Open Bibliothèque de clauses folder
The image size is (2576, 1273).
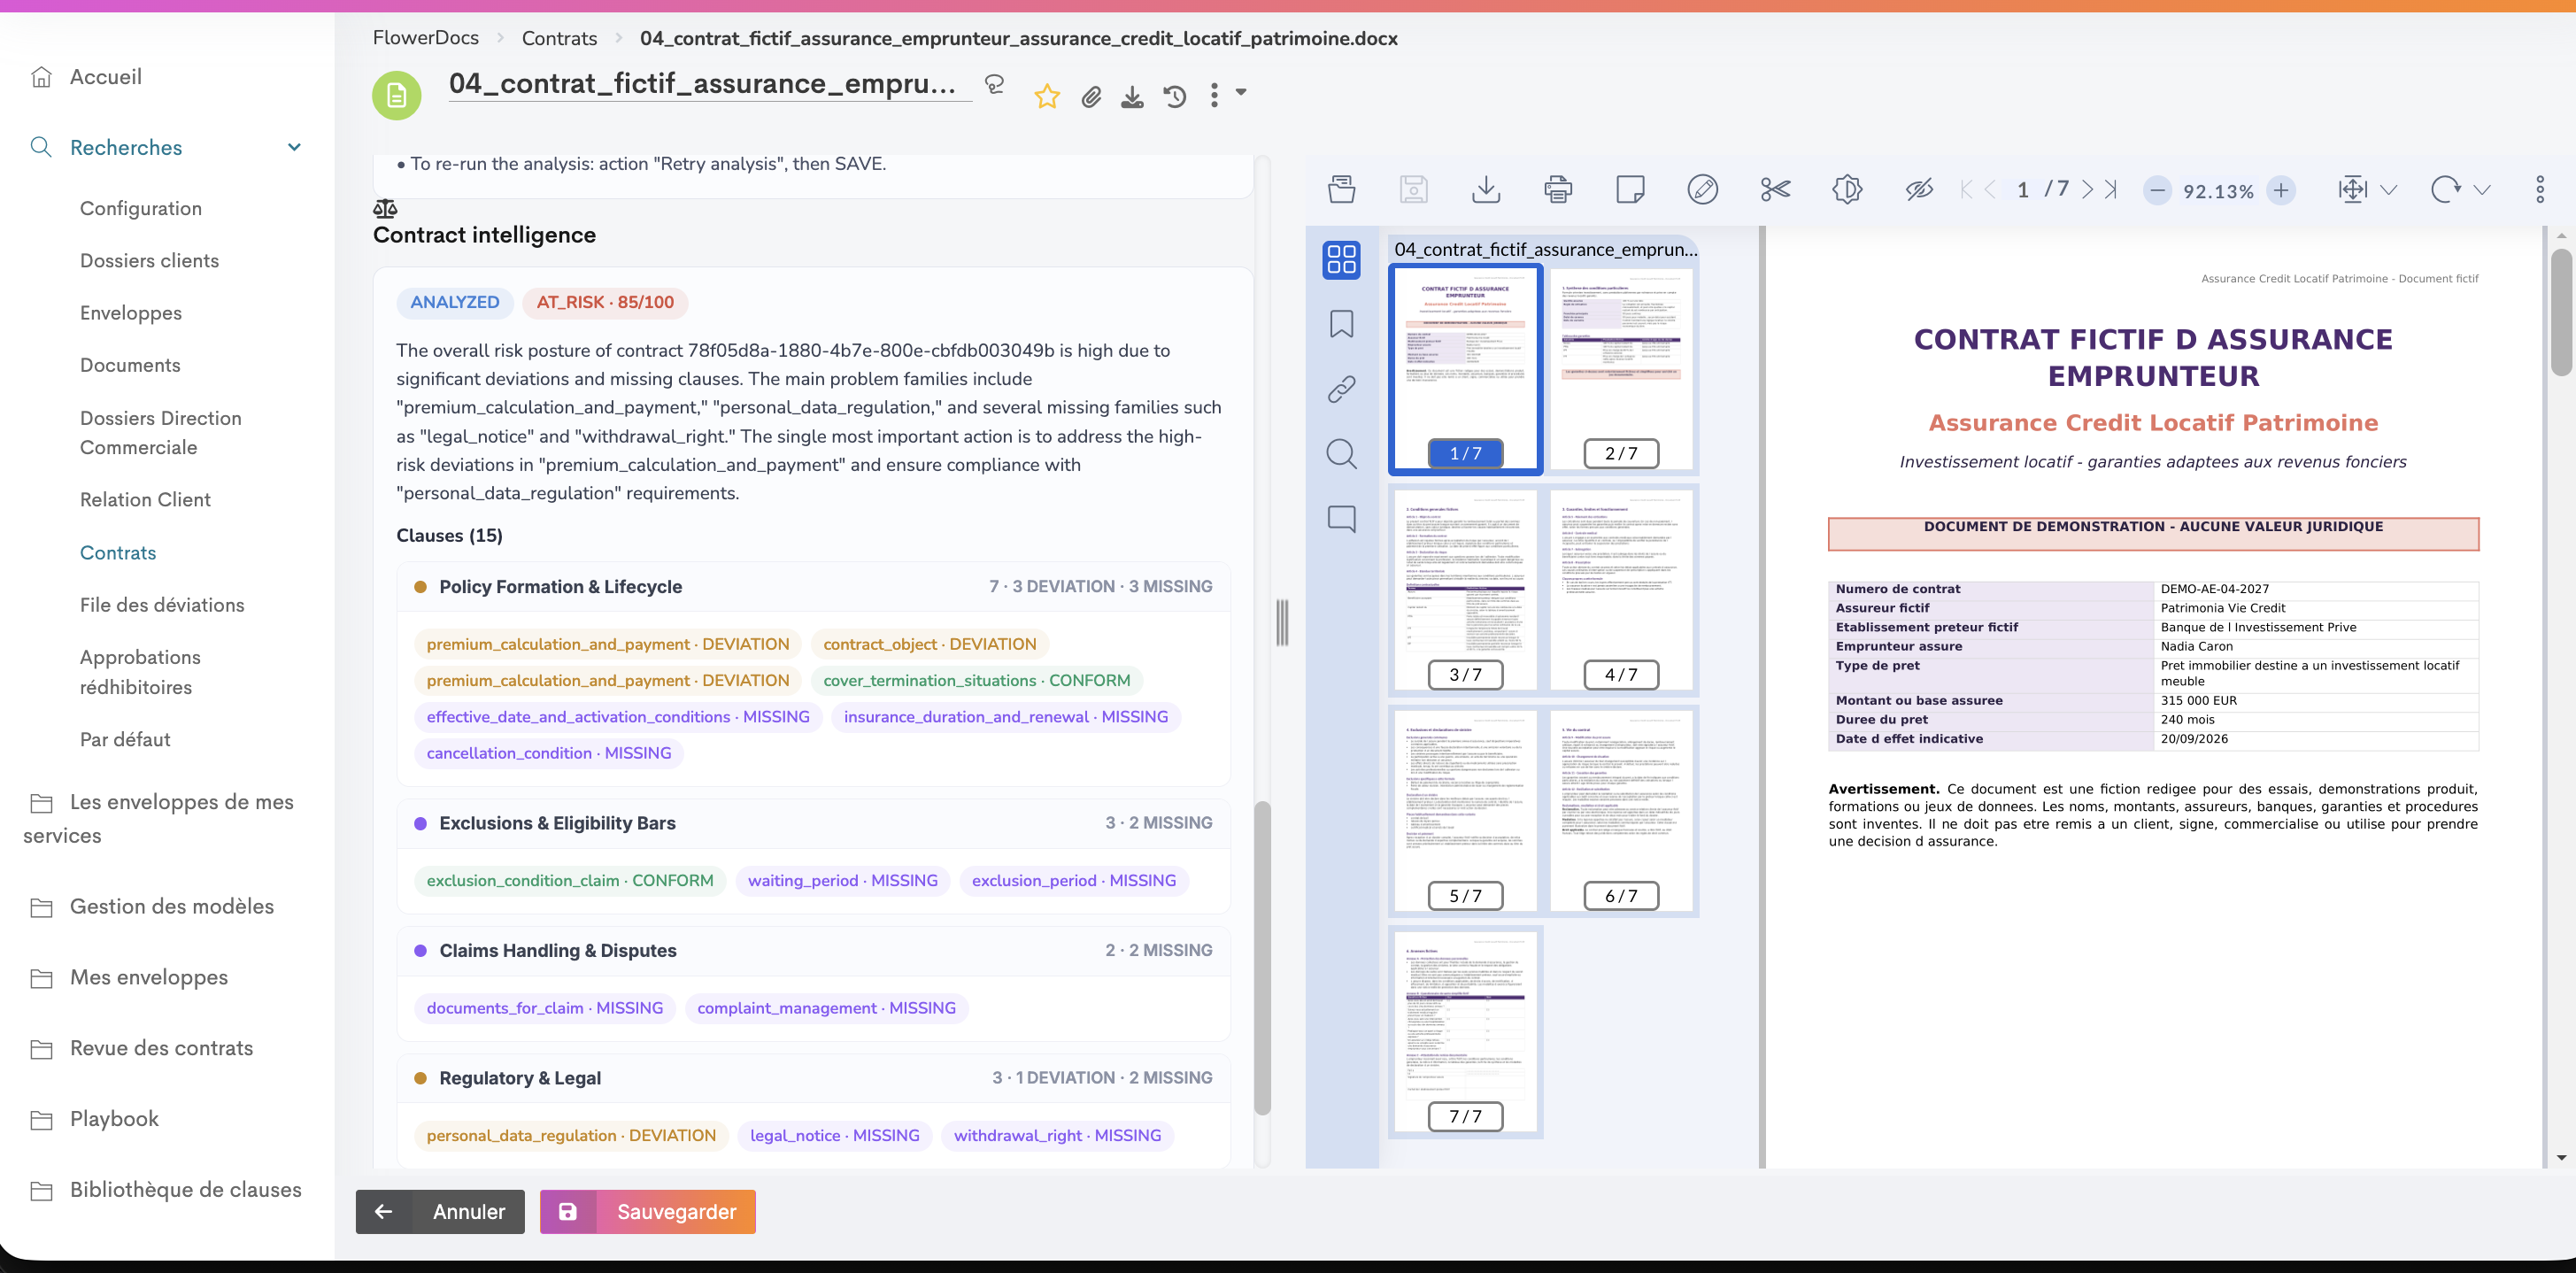[x=185, y=1190]
